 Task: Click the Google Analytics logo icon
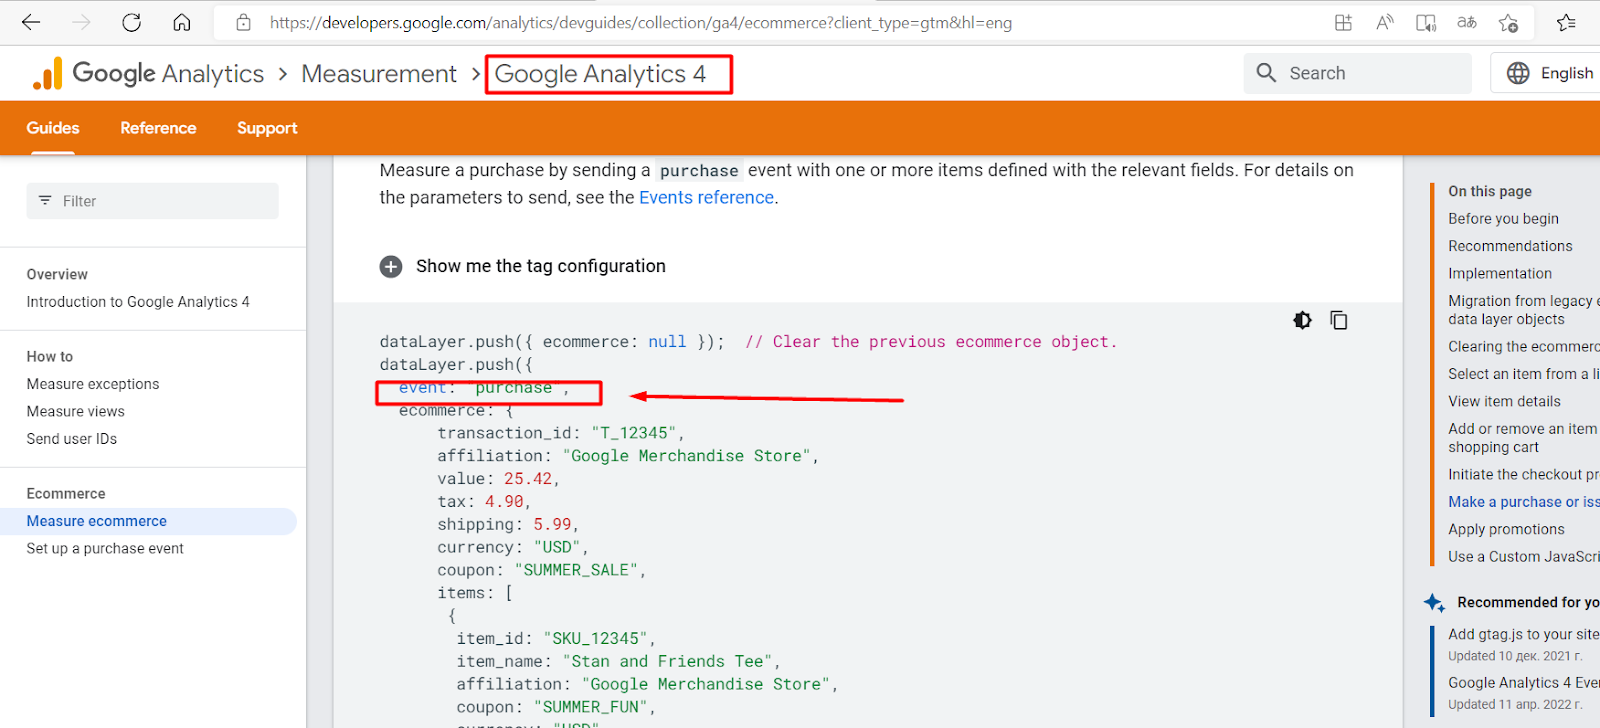tap(47, 73)
